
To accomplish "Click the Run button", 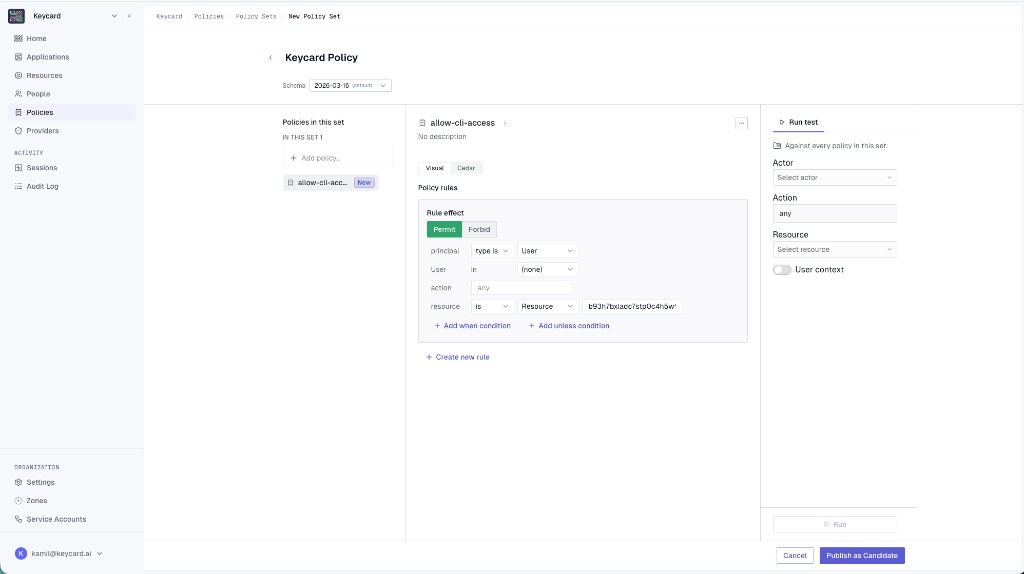I will tap(834, 524).
